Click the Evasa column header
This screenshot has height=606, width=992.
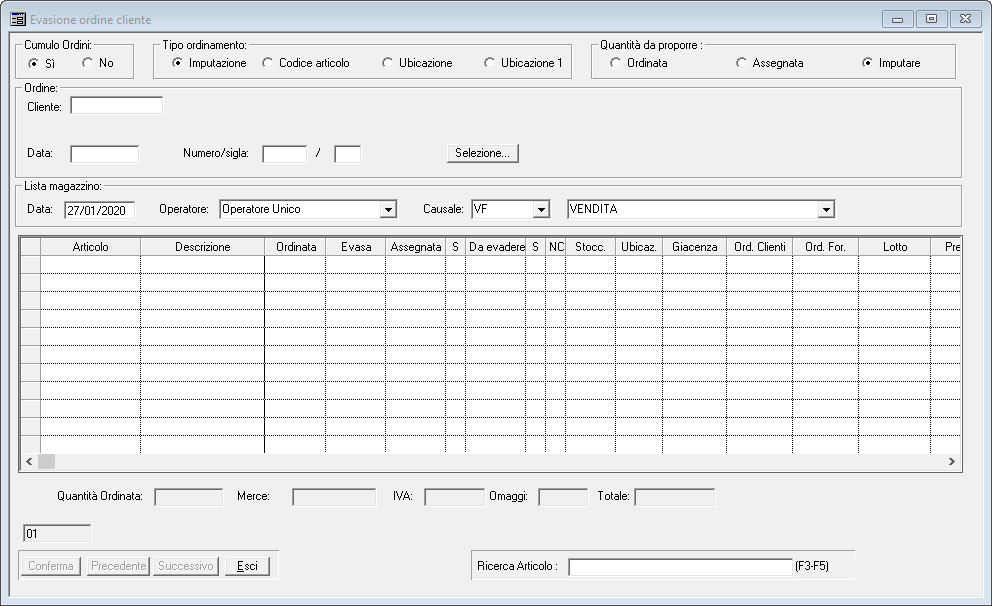point(356,247)
